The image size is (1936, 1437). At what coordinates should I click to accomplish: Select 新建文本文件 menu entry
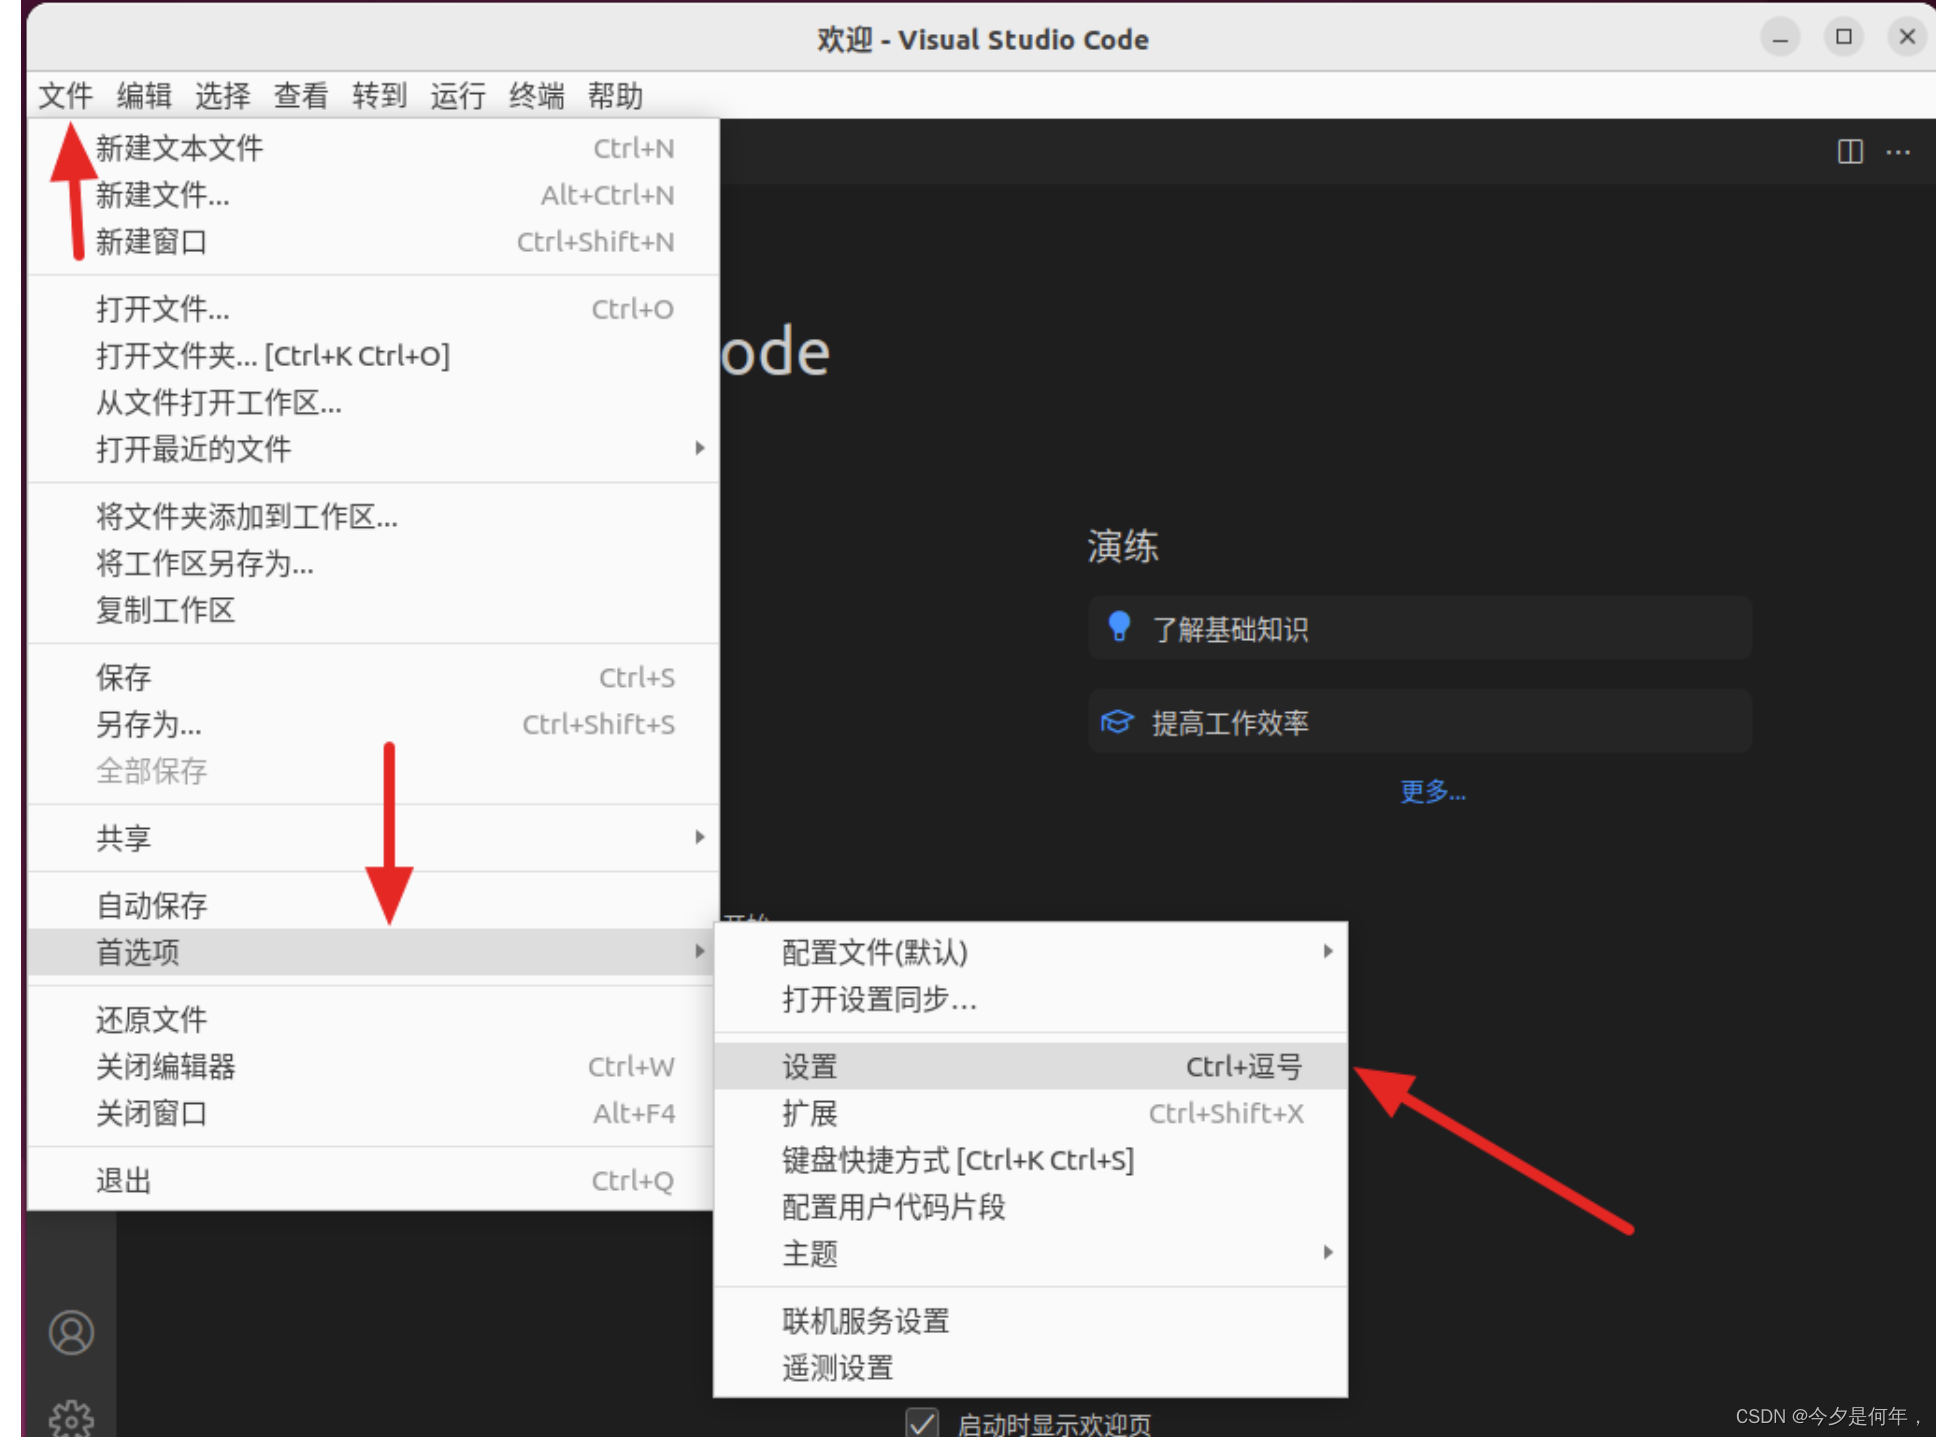180,148
